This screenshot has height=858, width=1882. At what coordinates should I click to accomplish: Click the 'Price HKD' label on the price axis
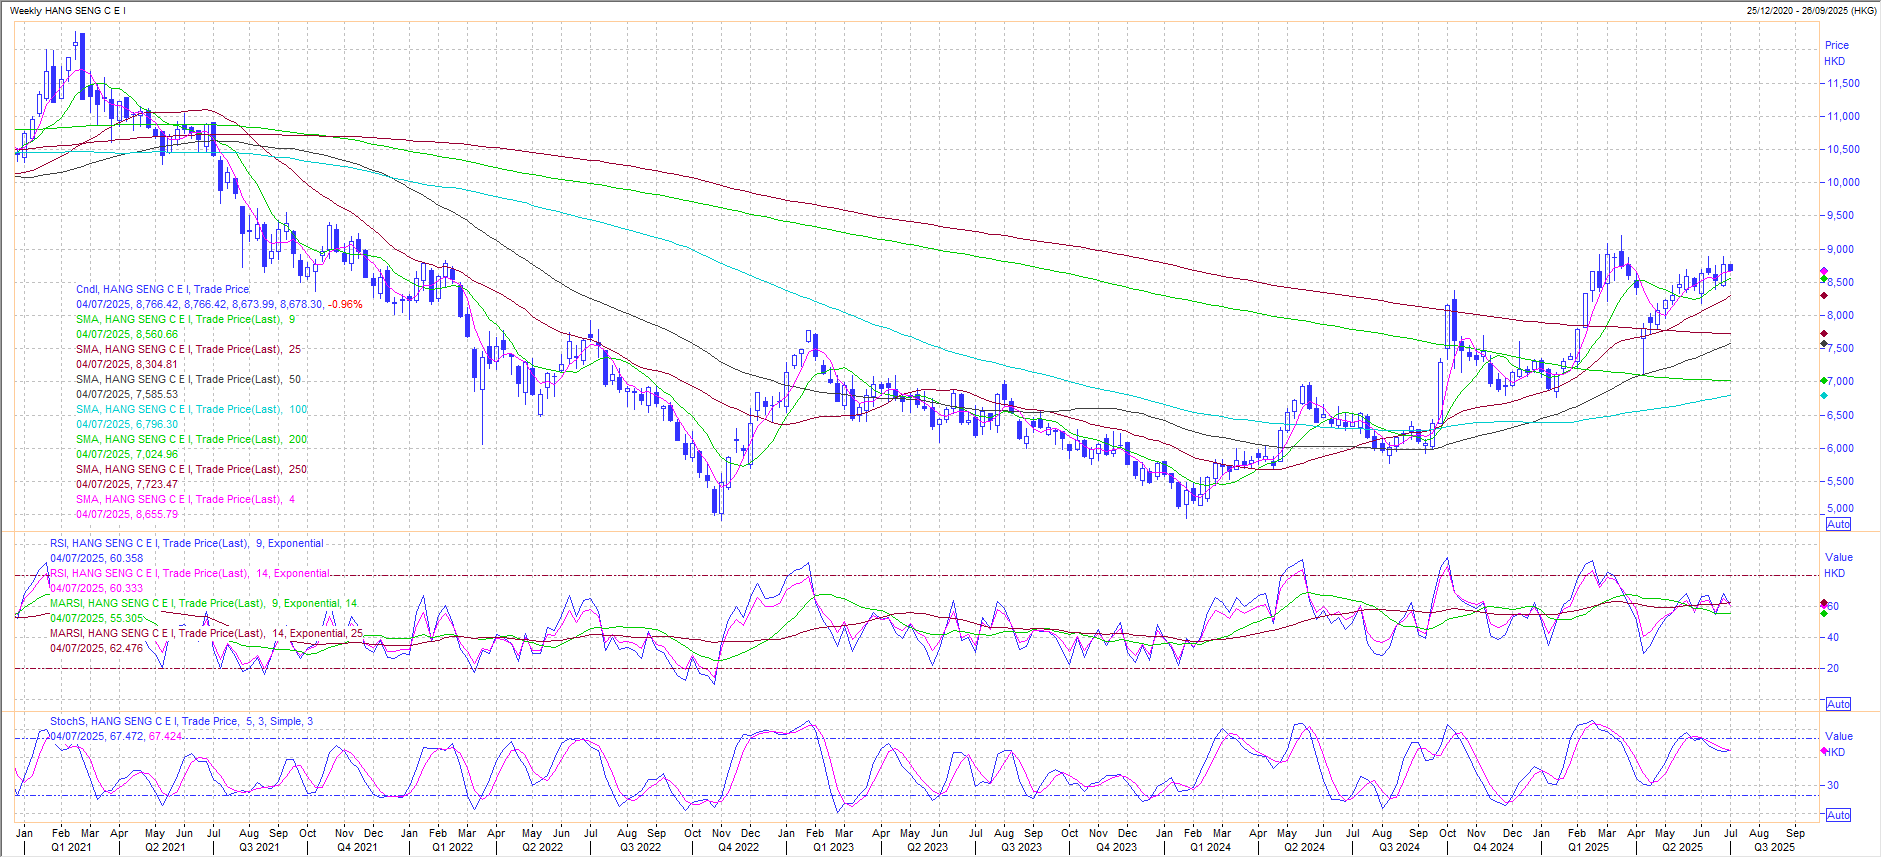pos(1836,53)
